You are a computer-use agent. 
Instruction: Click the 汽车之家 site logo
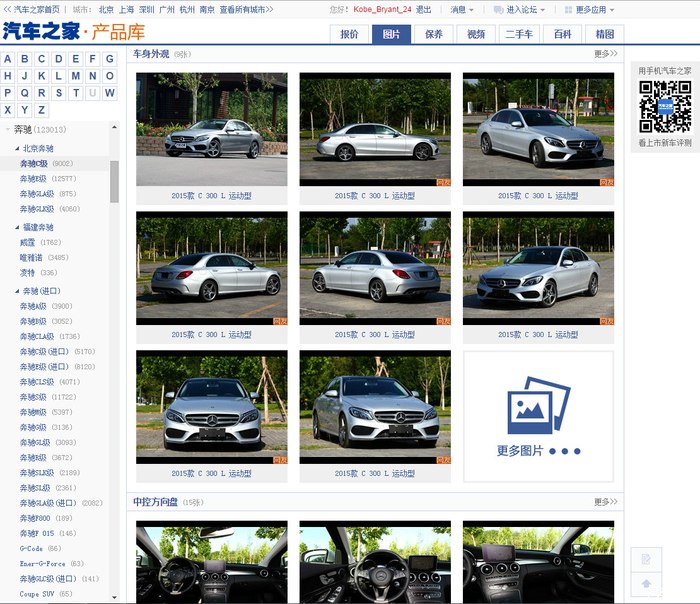point(40,31)
